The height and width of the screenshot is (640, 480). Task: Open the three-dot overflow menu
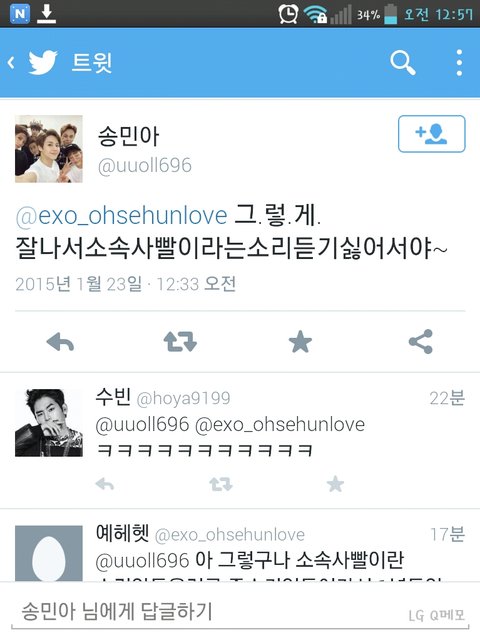click(459, 62)
